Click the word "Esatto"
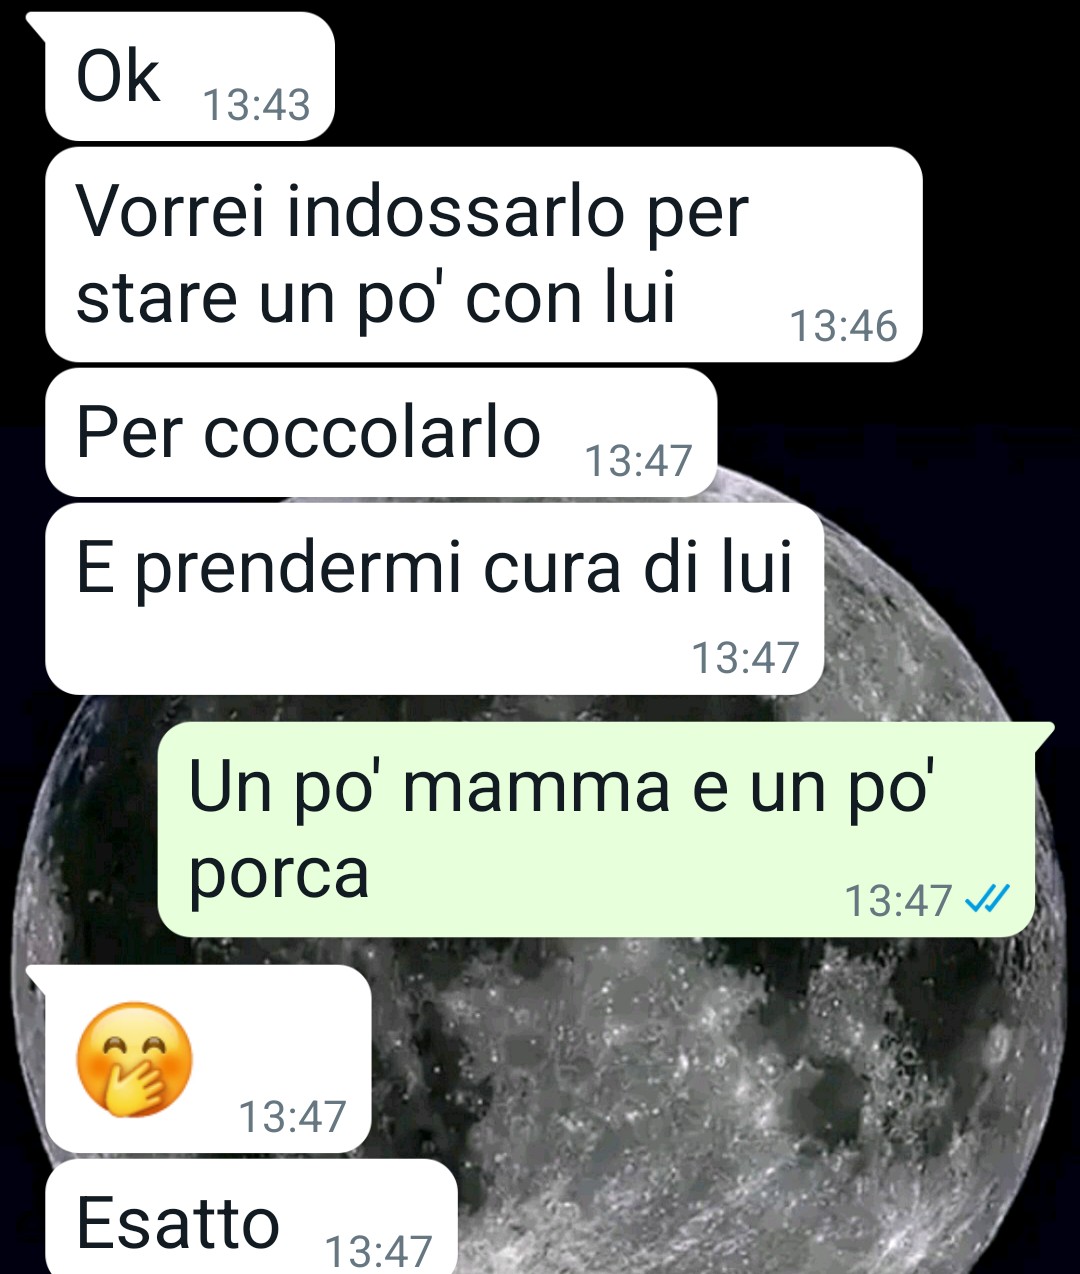This screenshot has height=1274, width=1080. [x=178, y=1223]
